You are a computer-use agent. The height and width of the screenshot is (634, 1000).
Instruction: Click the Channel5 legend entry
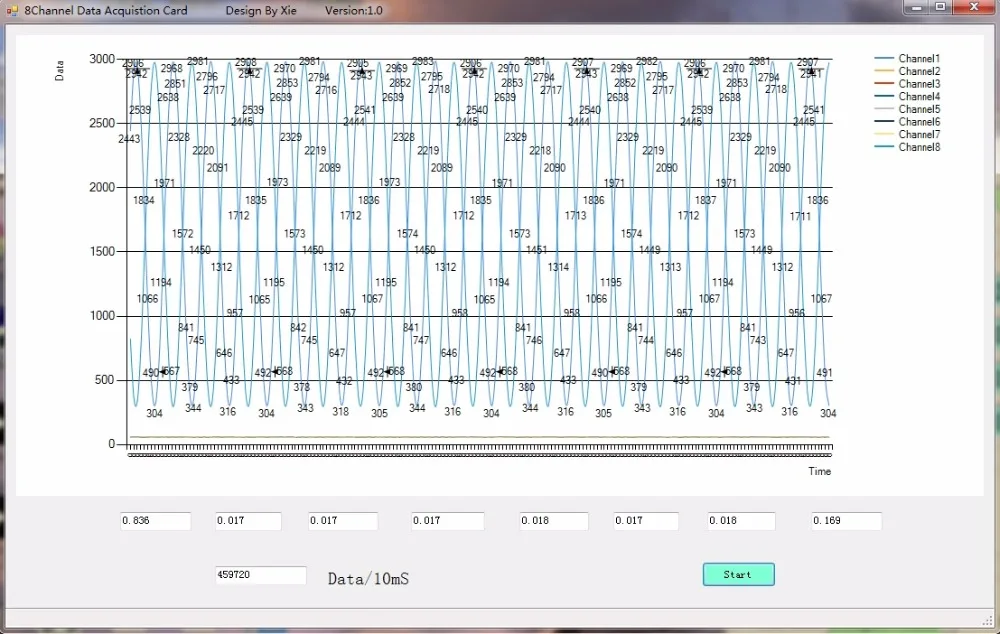[x=907, y=109]
